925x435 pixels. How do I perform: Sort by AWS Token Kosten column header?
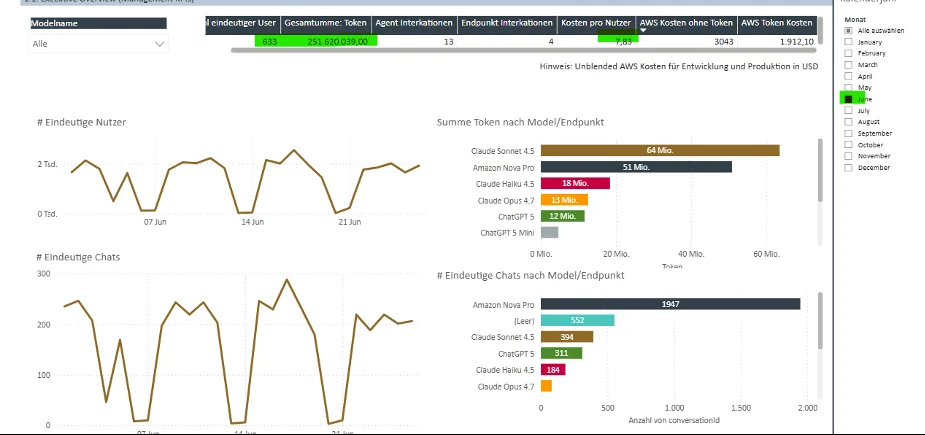776,23
